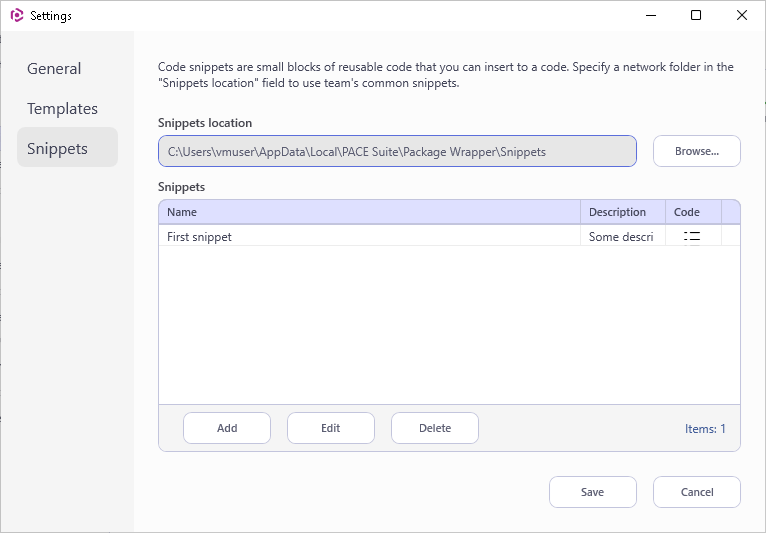Click the Code column header
Viewport: 766px width, 533px height.
[693, 212]
